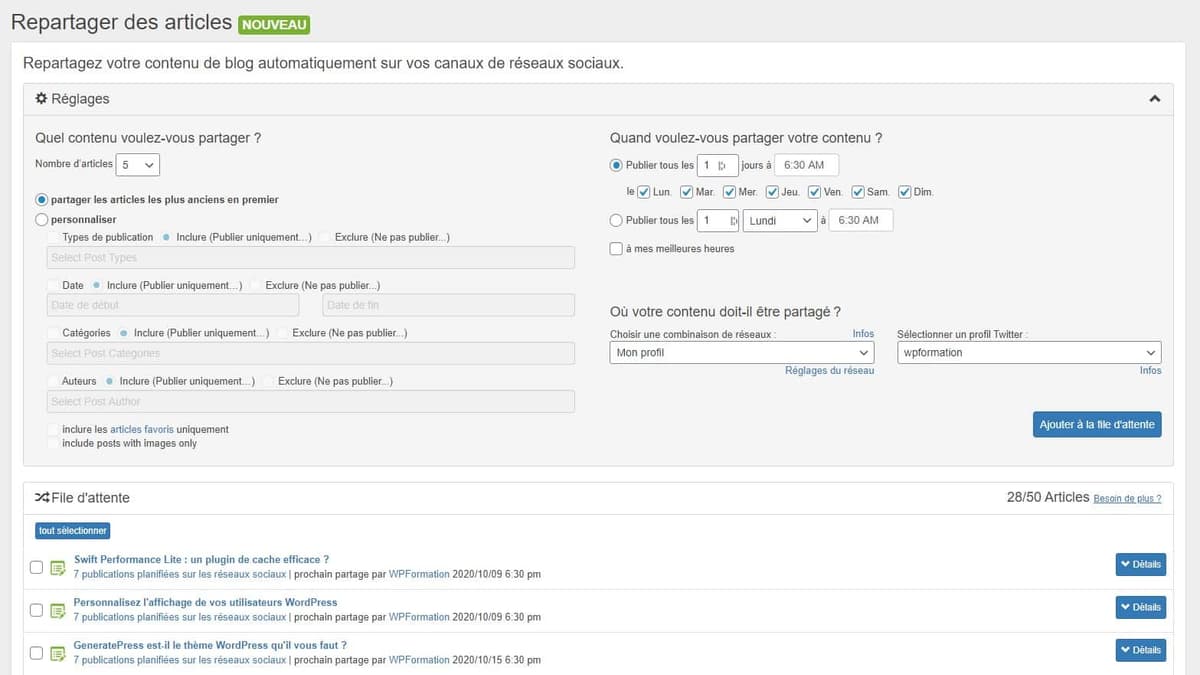Open the Nombre d'articles dropdown
1200x675 pixels.
click(x=137, y=163)
